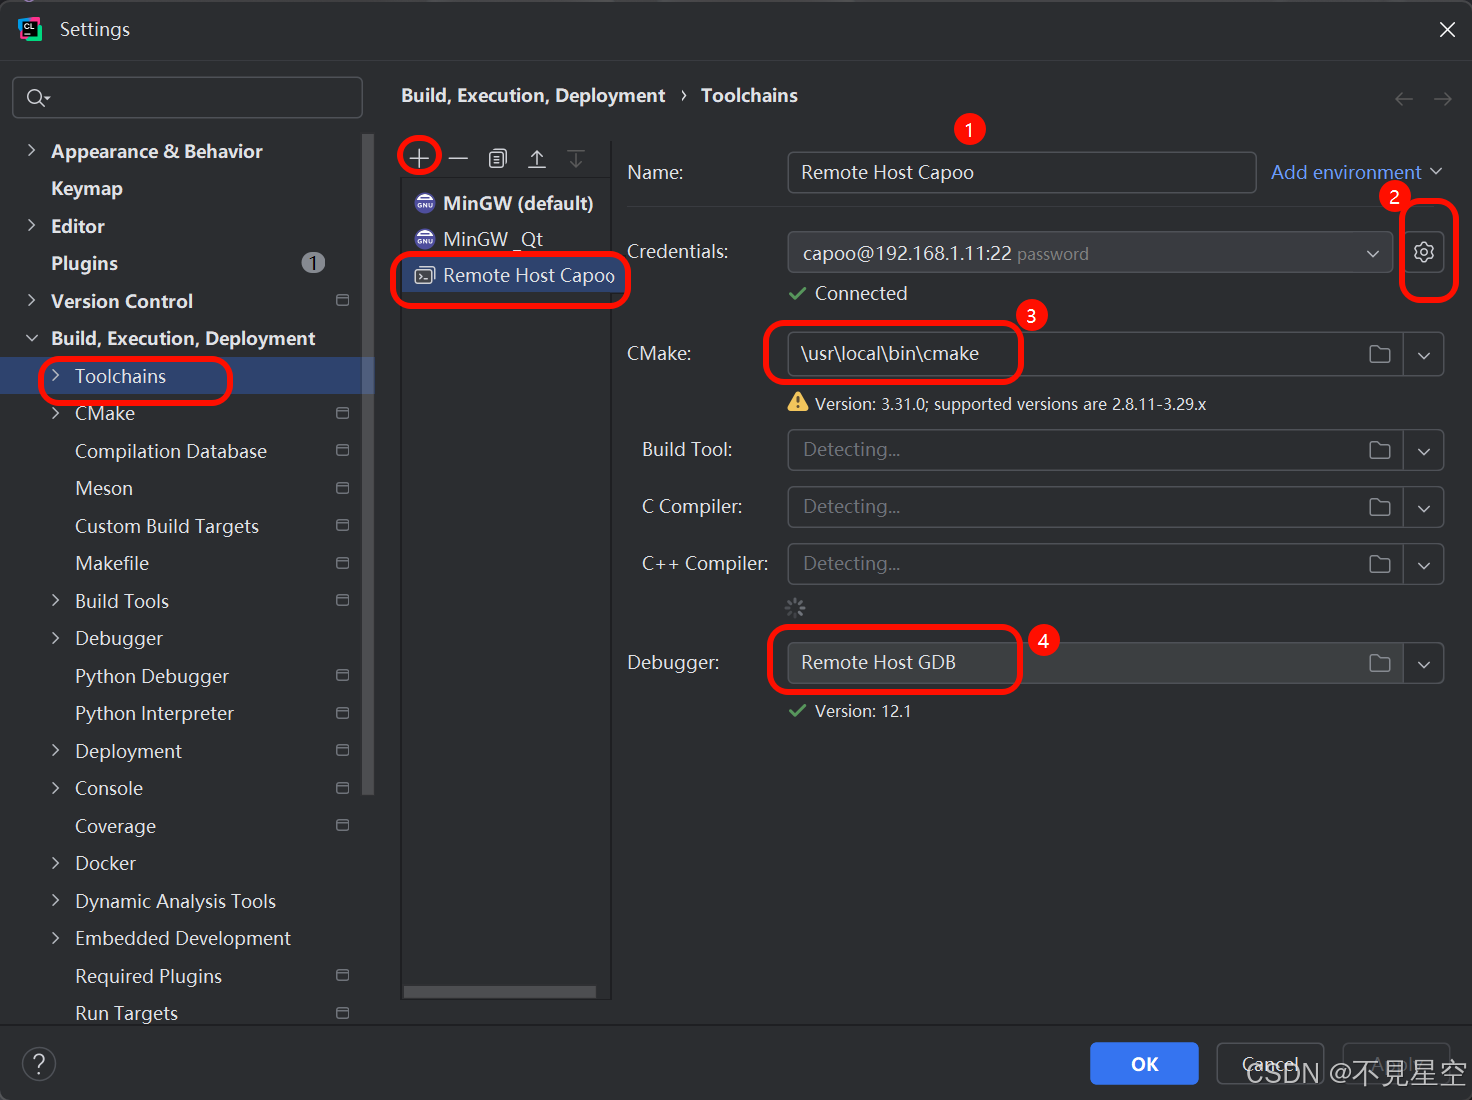The image size is (1472, 1100).
Task: Browse for the Debugger with the folder icon
Action: click(1380, 663)
